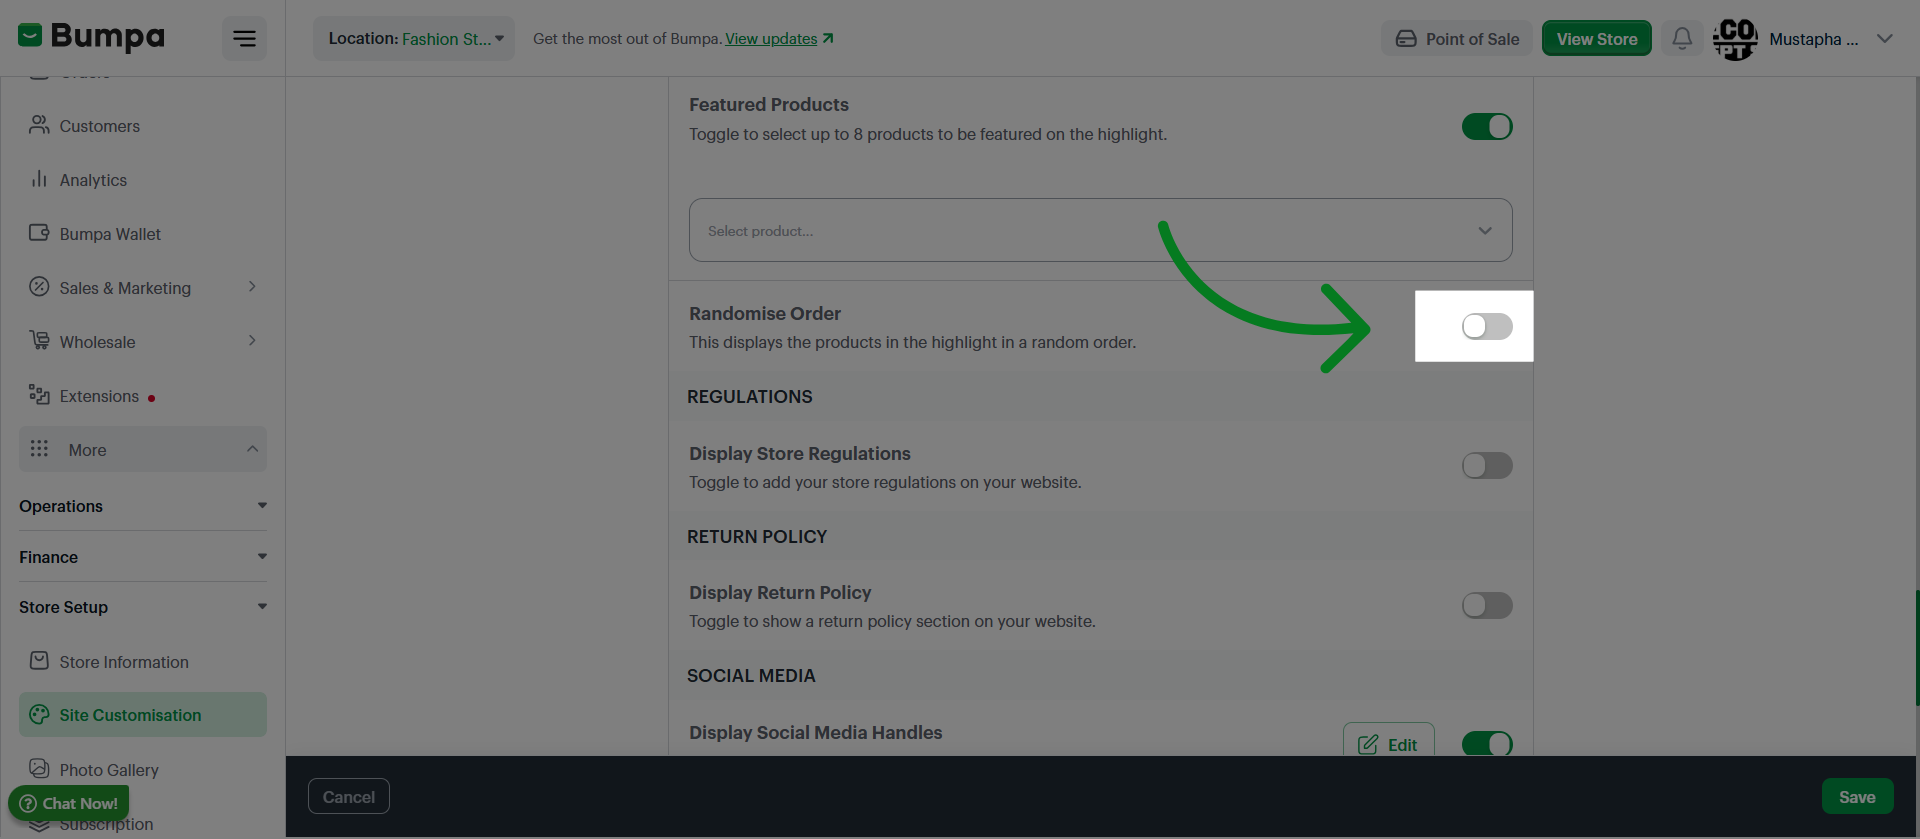Click the View Store button
This screenshot has height=839, width=1920.
[1597, 39]
